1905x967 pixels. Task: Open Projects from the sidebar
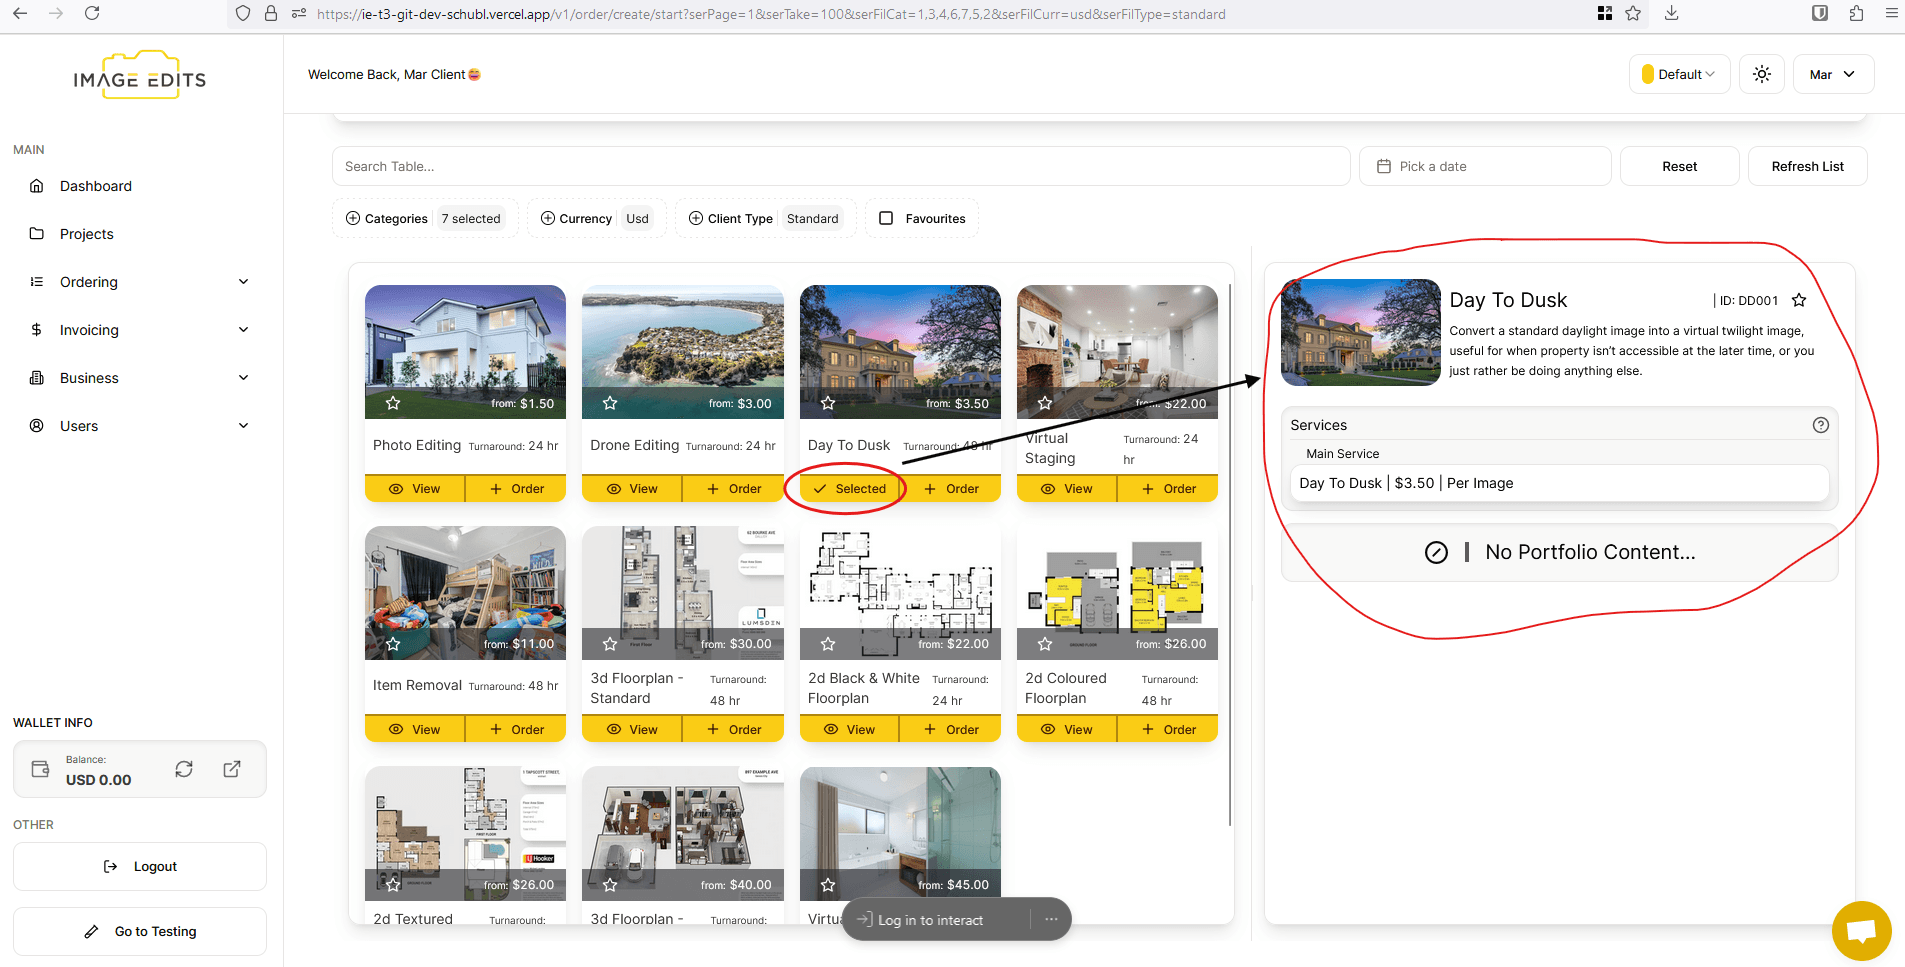(x=86, y=234)
